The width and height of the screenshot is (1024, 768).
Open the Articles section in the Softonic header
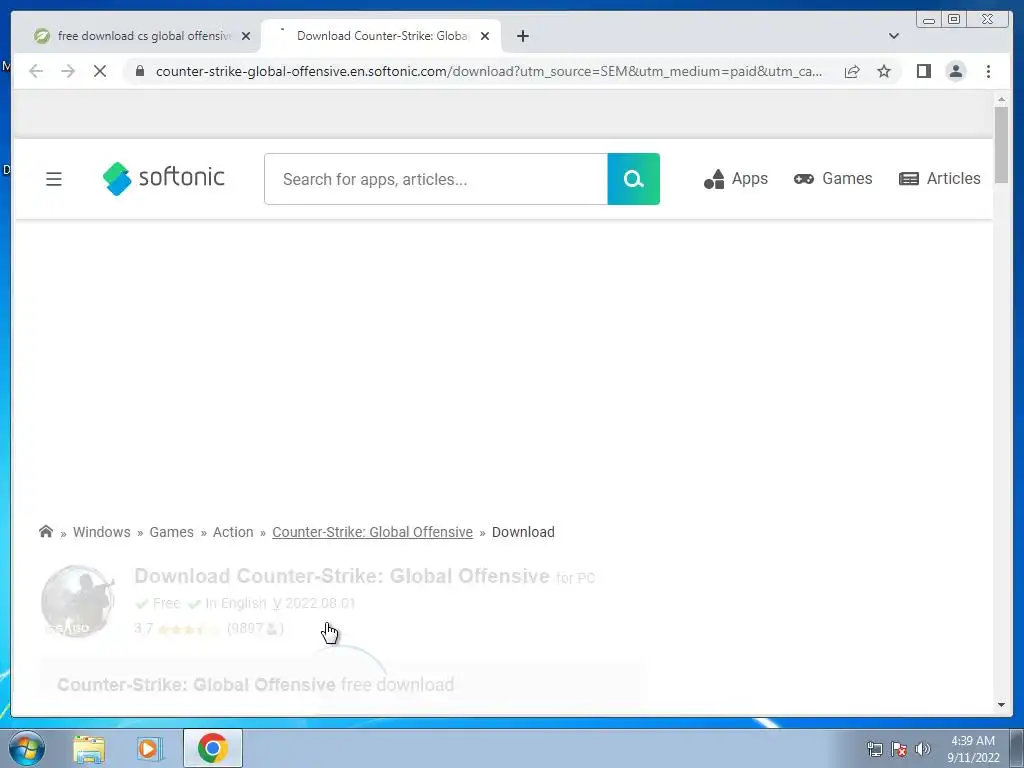tap(940, 179)
